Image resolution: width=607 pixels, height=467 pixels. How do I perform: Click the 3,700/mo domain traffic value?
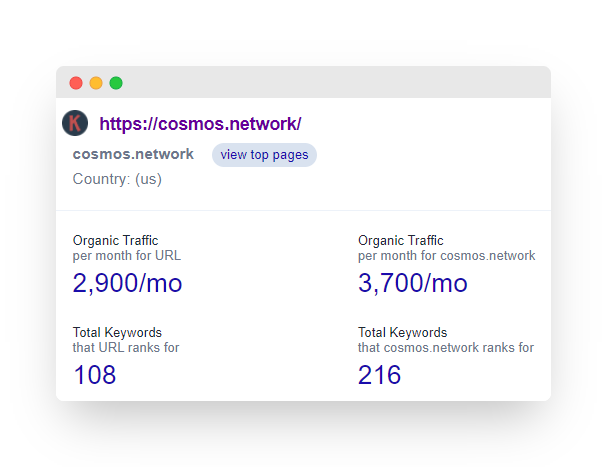coord(413,283)
